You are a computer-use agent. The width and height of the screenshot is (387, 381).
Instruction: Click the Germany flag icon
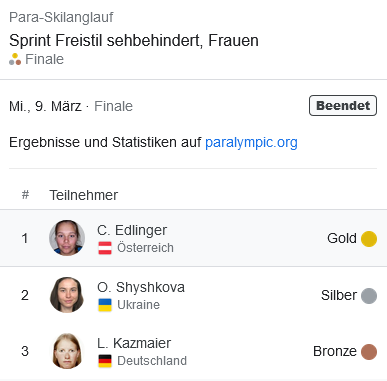pos(105,361)
